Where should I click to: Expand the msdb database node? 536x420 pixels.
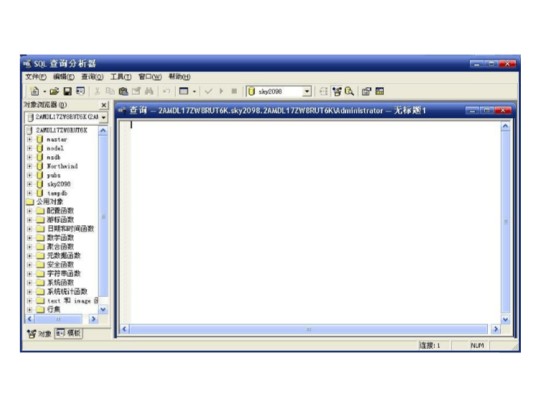(x=29, y=157)
